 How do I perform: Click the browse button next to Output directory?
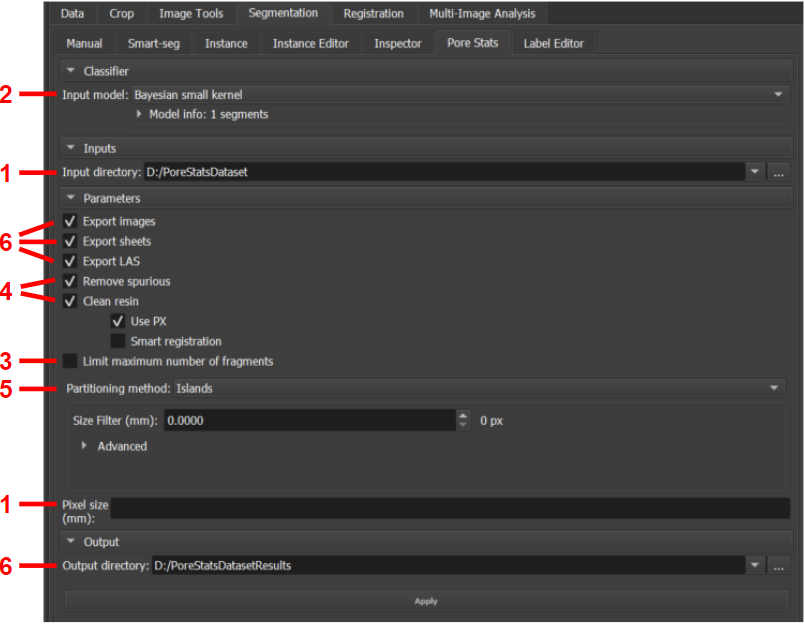tap(779, 566)
